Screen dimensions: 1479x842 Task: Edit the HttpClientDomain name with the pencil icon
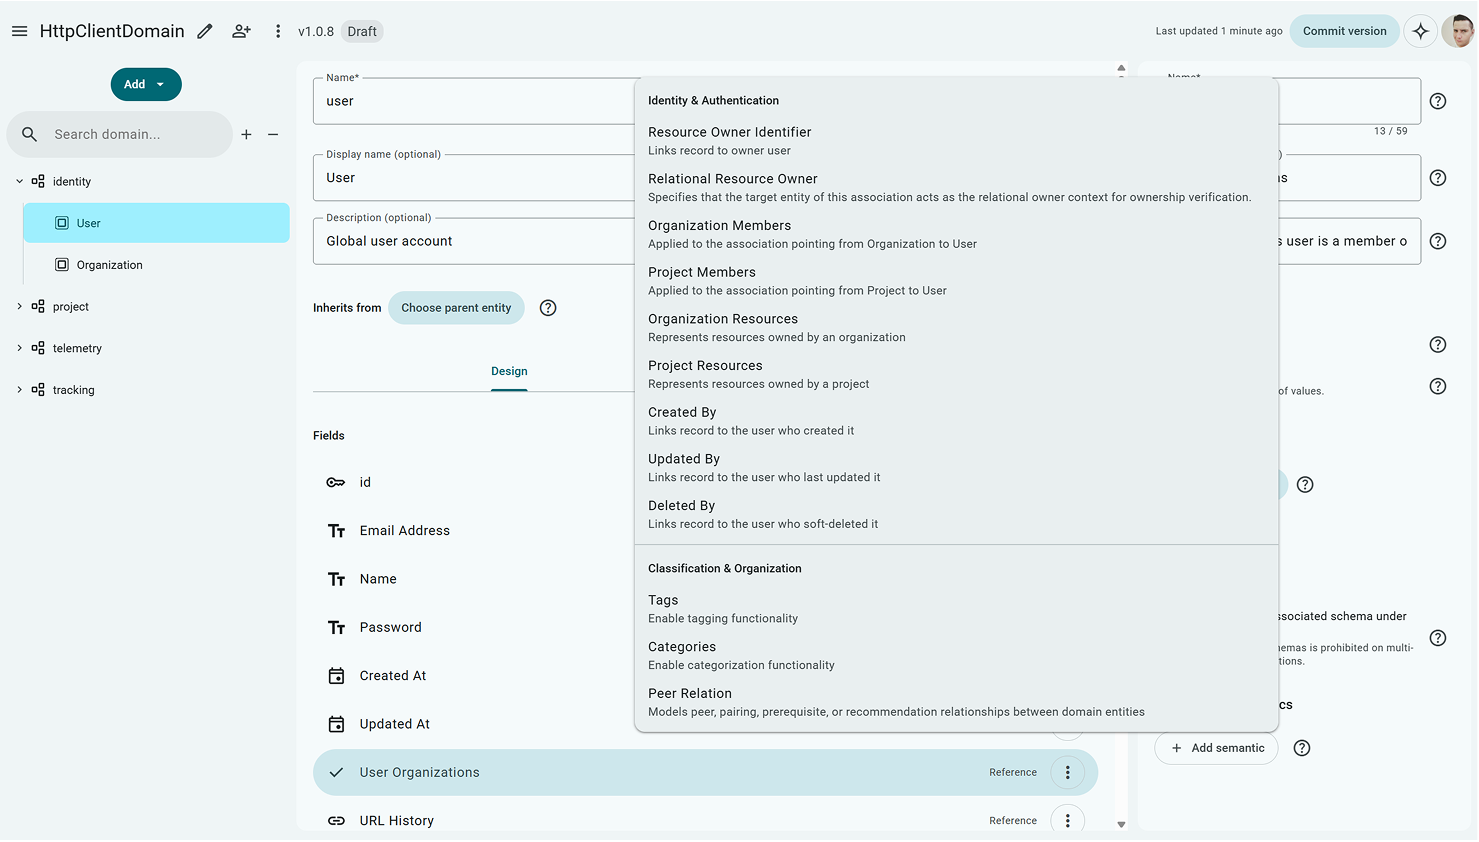[205, 31]
